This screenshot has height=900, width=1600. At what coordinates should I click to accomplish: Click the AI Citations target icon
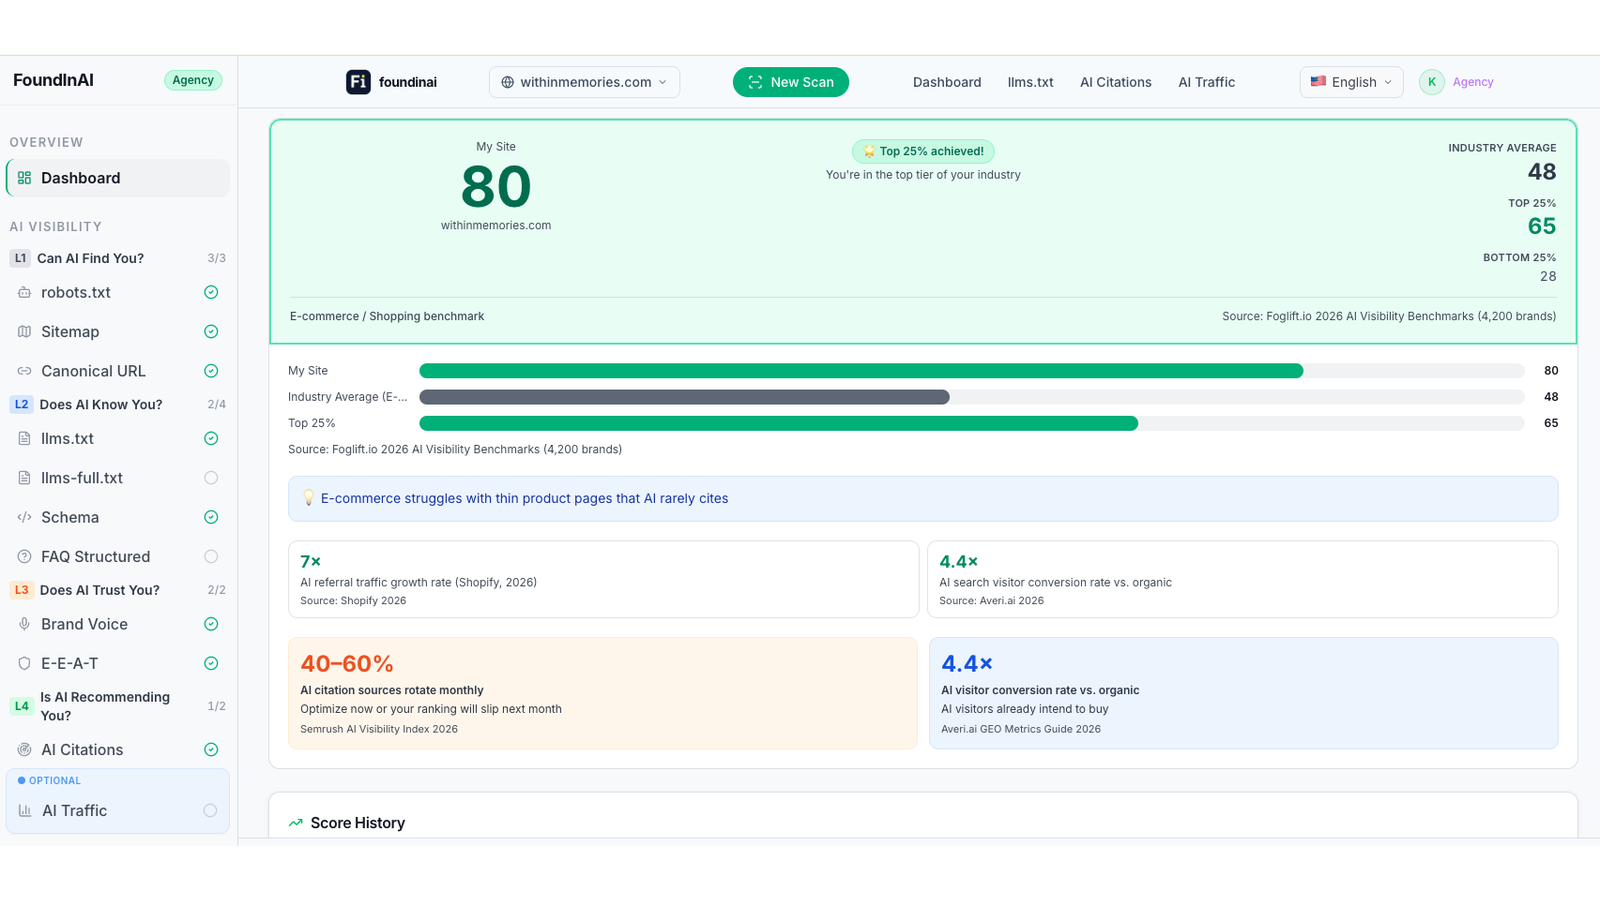(24, 750)
